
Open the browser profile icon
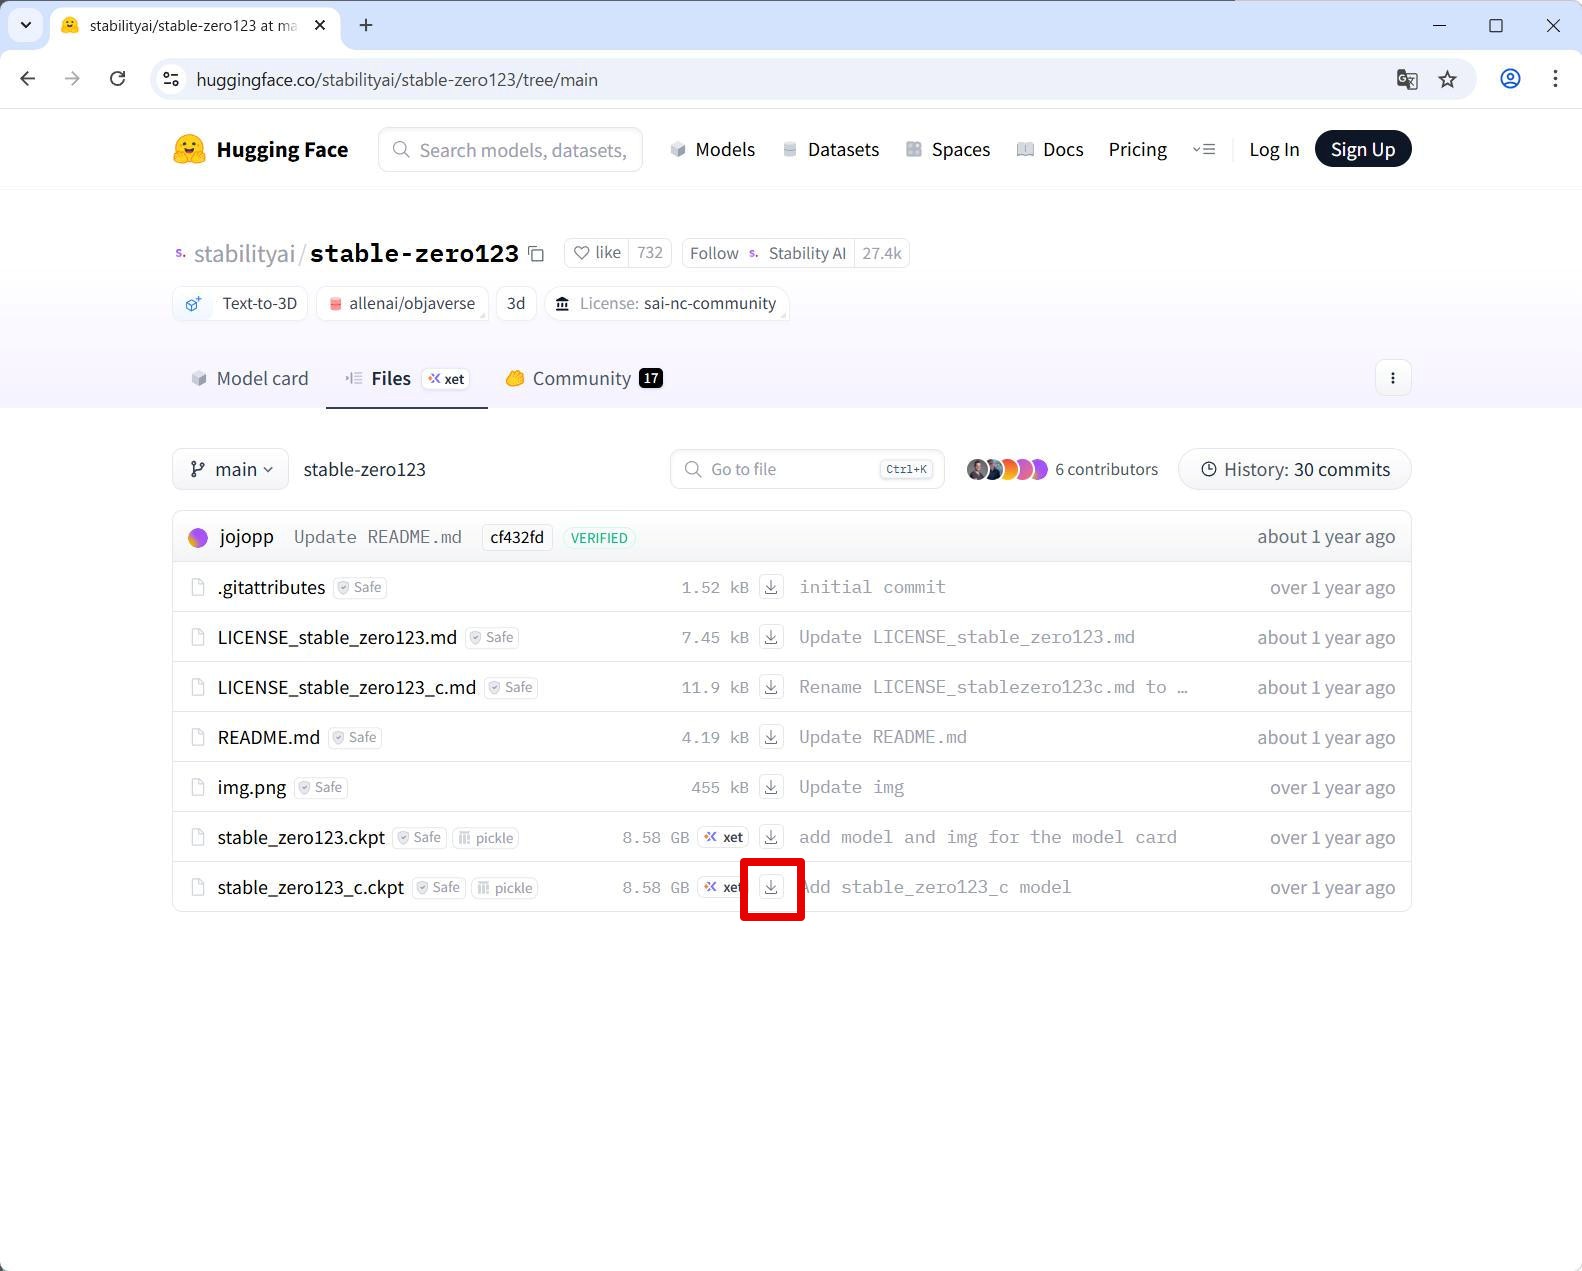coord(1510,79)
